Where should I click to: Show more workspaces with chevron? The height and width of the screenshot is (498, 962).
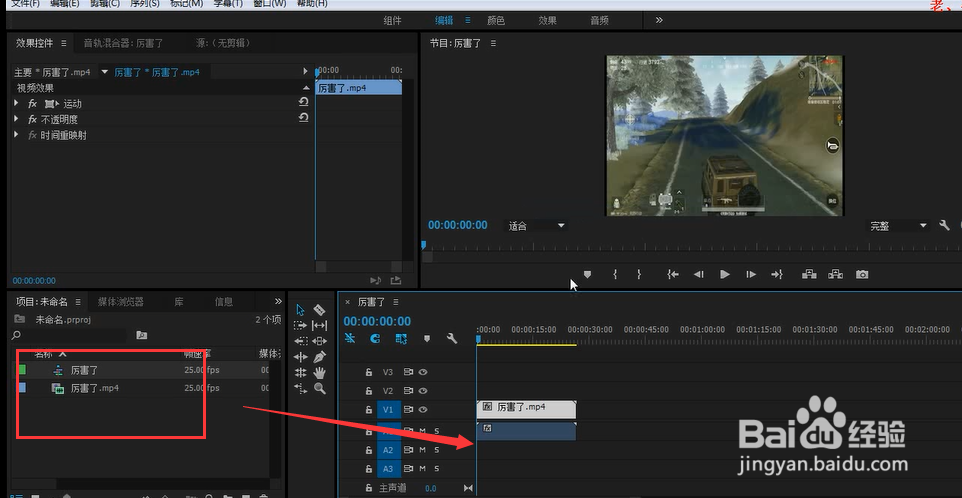point(659,20)
